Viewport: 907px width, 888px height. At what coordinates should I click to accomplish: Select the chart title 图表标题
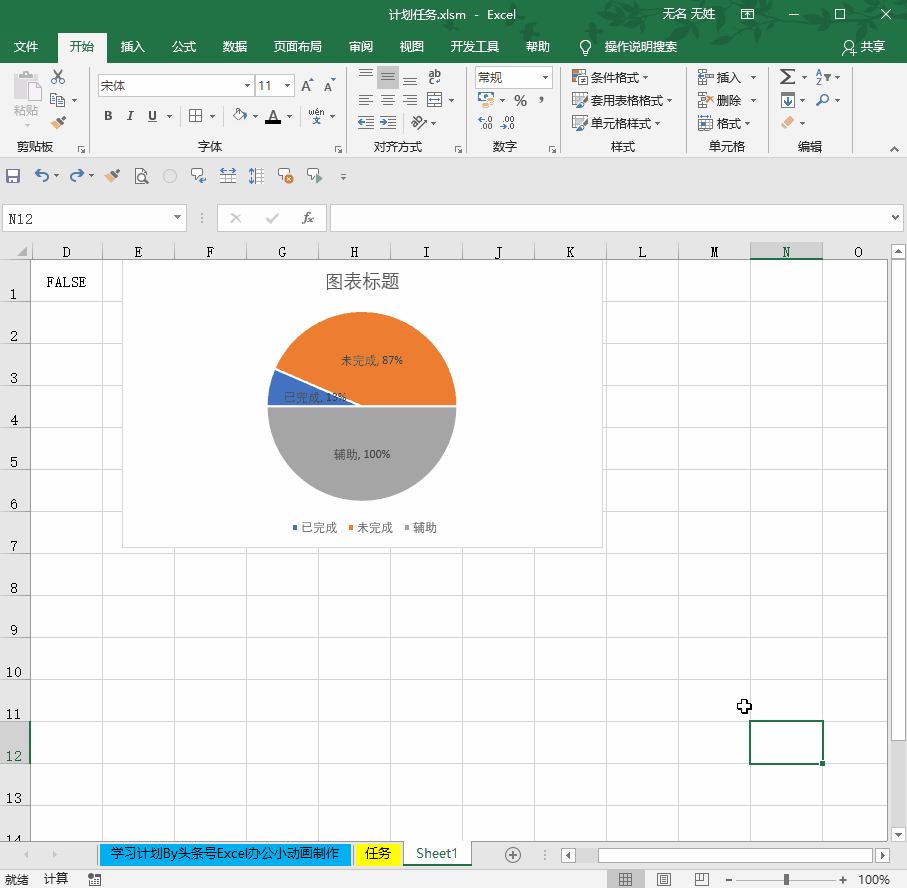pyautogui.click(x=362, y=282)
